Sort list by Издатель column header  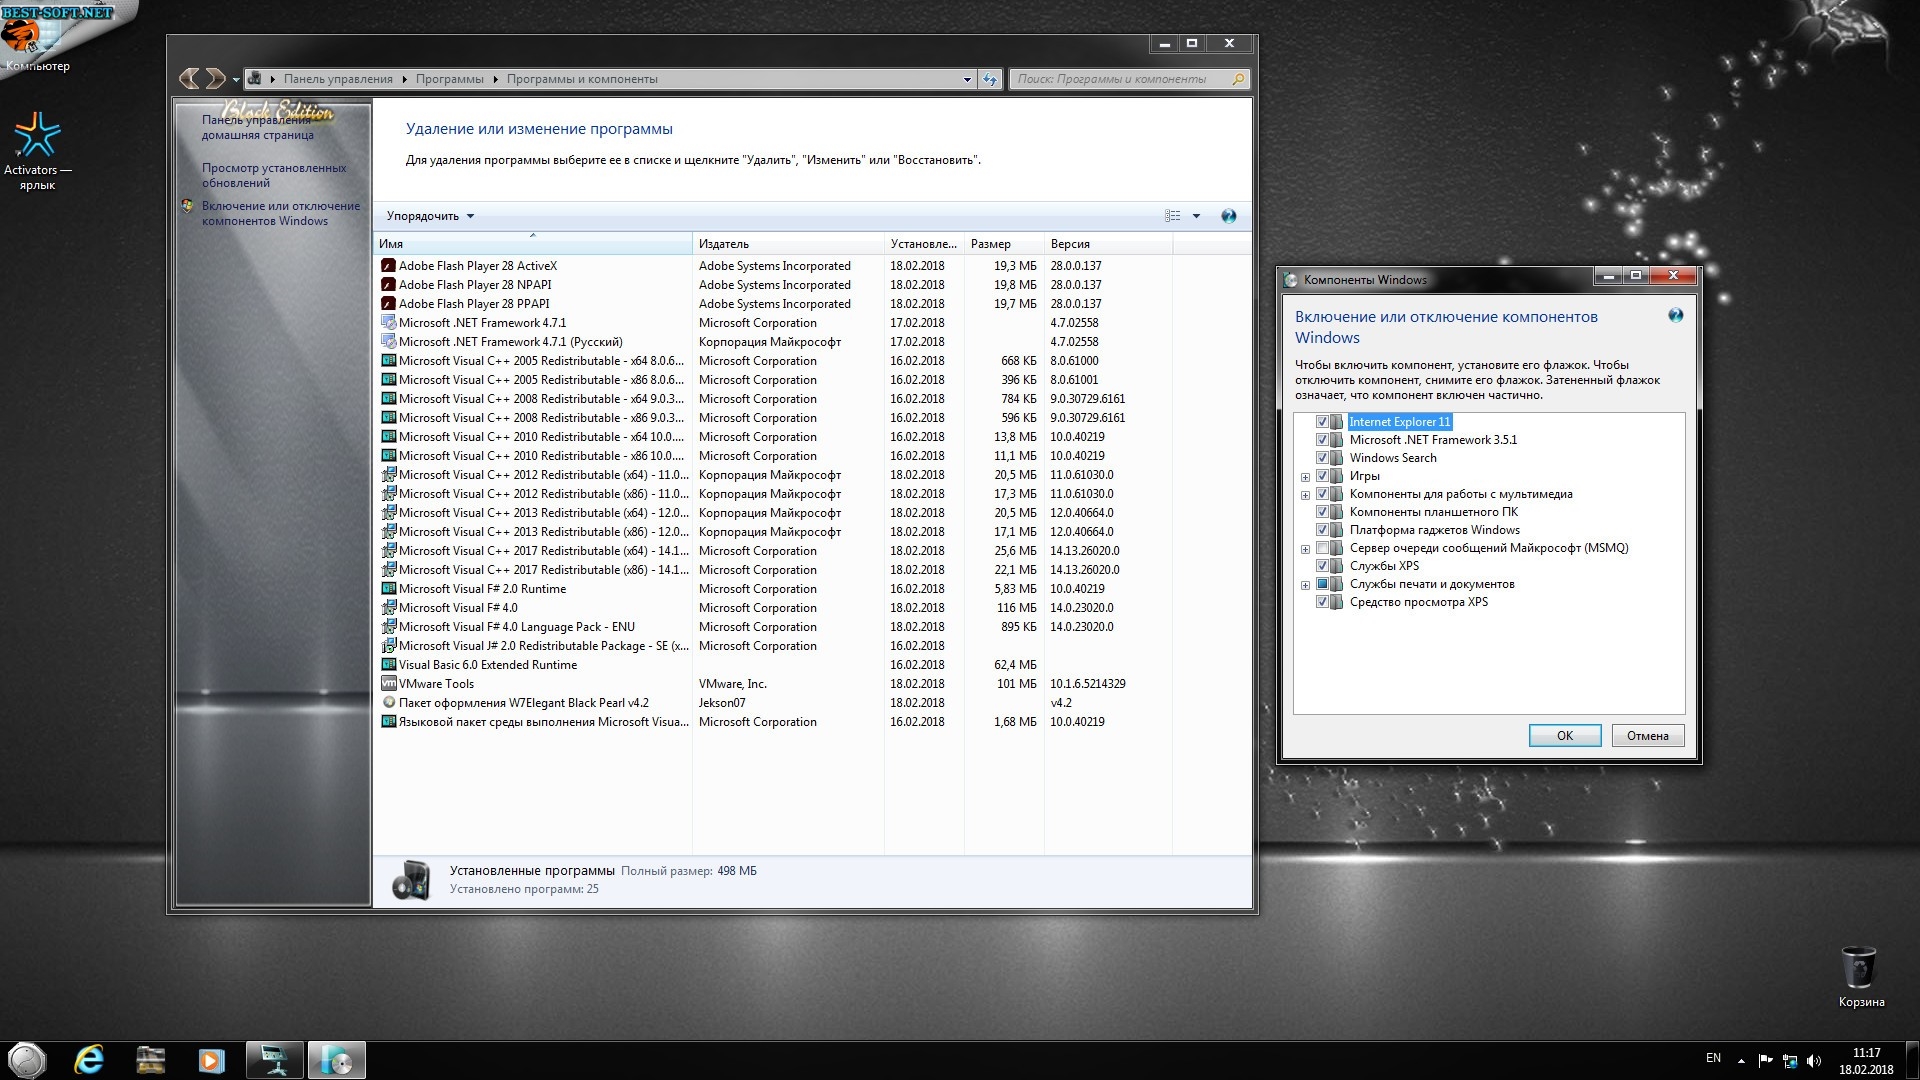724,244
